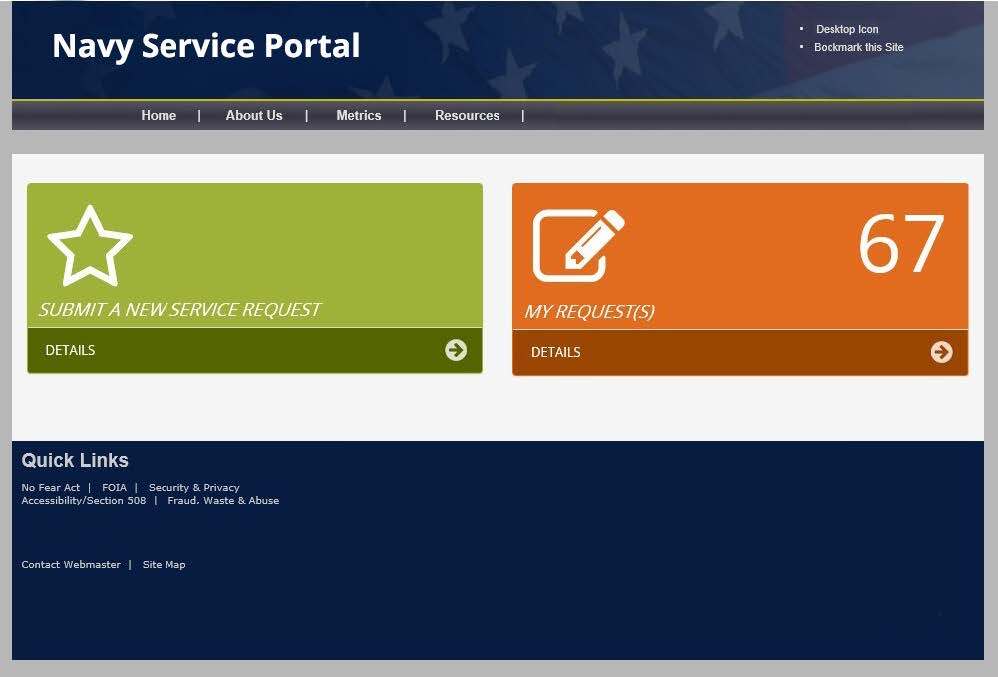
Task: Click the pencil edit icon on the orange tile
Action: tap(578, 245)
